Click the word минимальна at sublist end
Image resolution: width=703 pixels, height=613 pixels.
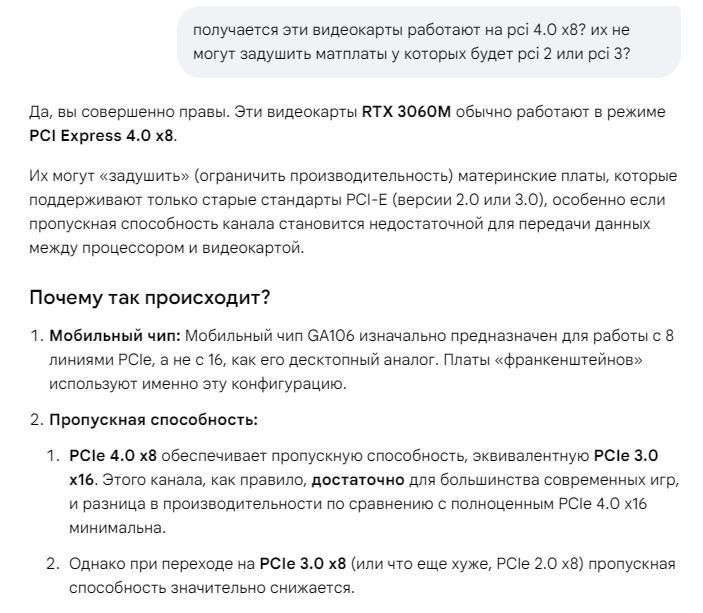[x=115, y=528]
